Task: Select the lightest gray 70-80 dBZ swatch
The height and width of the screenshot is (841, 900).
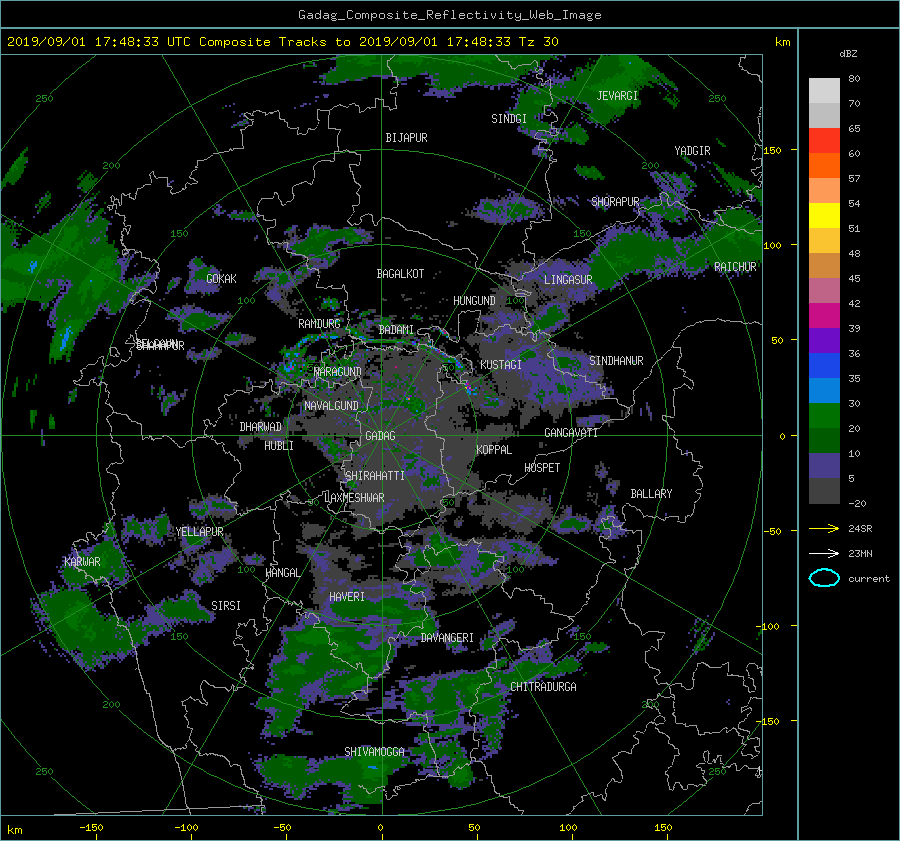Action: coord(824,90)
